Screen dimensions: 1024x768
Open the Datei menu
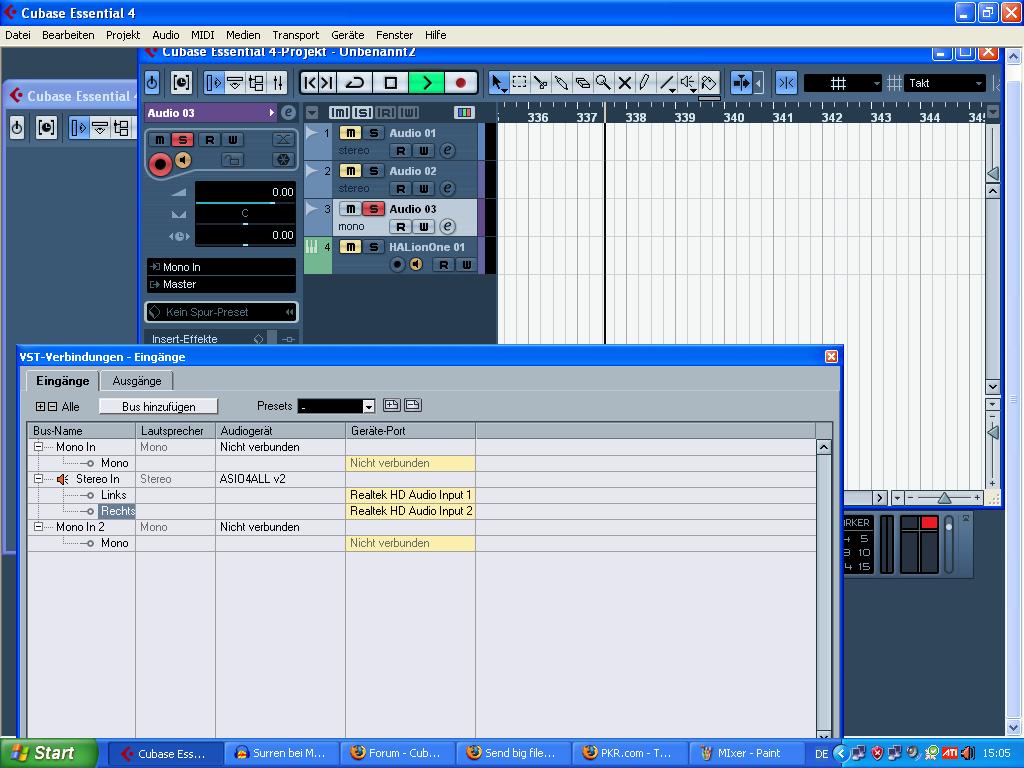(x=18, y=35)
